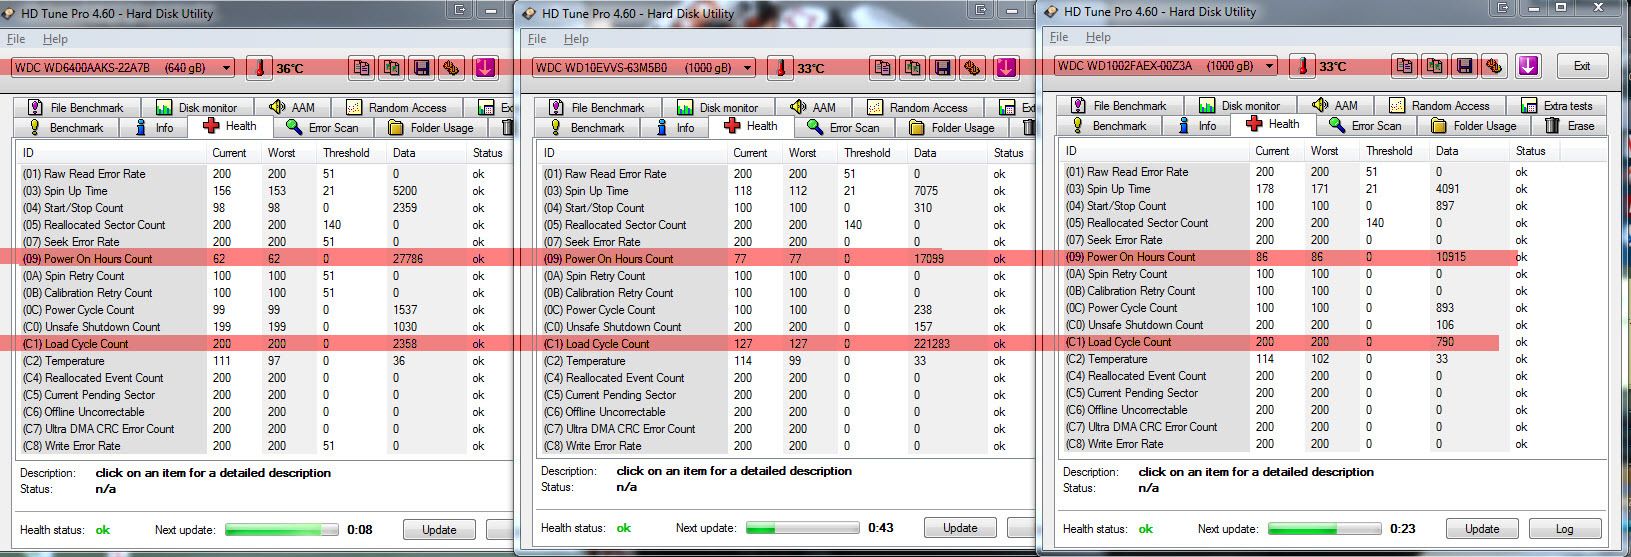Click the options wrench icon in WD1002FAEX window
The image size is (1631, 557).
[x=1494, y=66]
